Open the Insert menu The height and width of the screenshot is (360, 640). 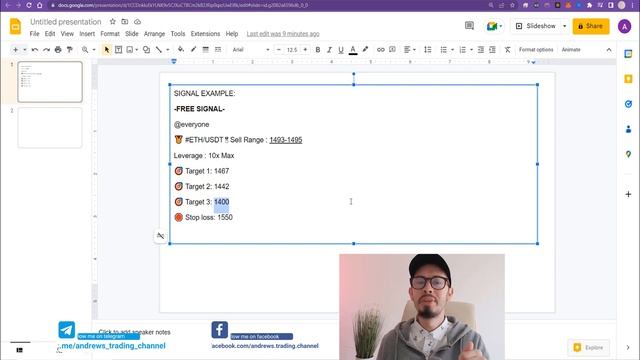pos(87,34)
